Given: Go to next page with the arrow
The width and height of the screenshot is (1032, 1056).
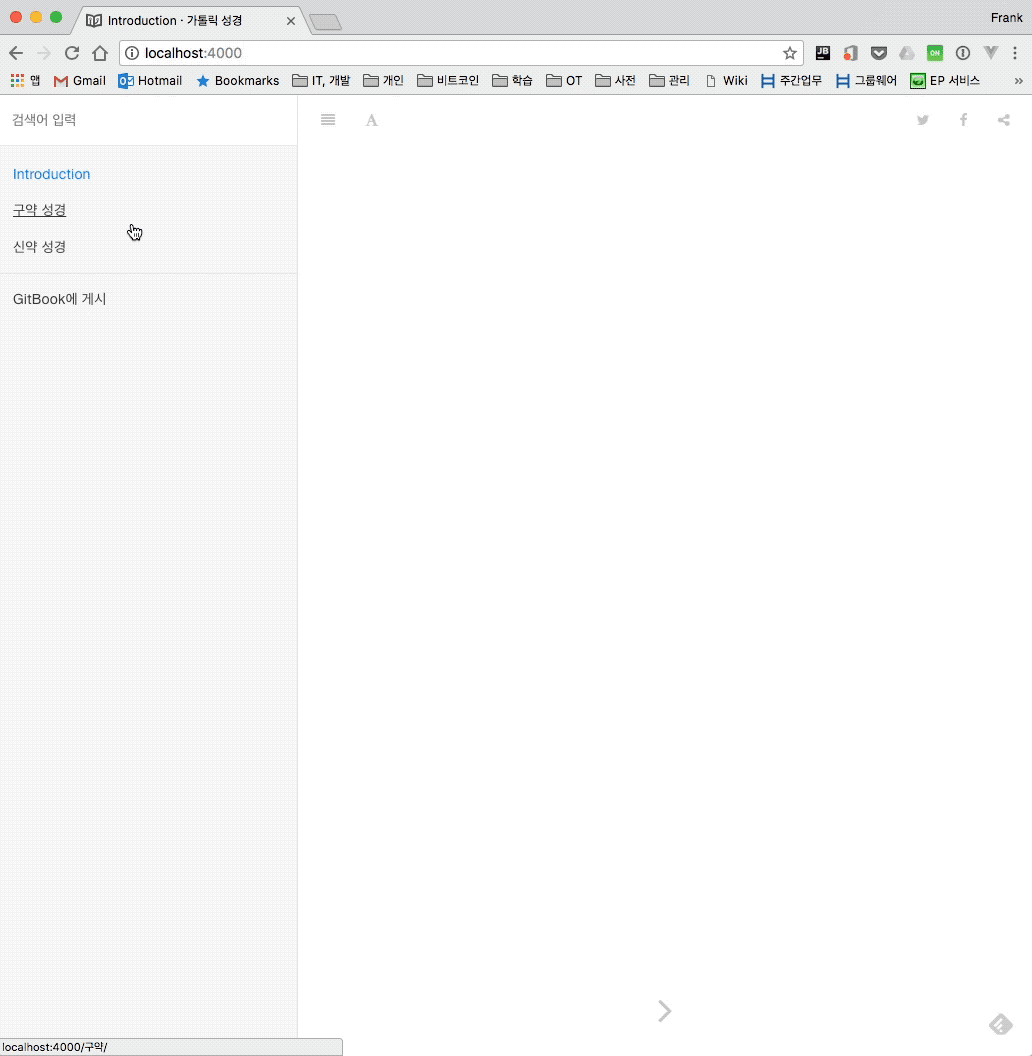Looking at the screenshot, I should (665, 1011).
